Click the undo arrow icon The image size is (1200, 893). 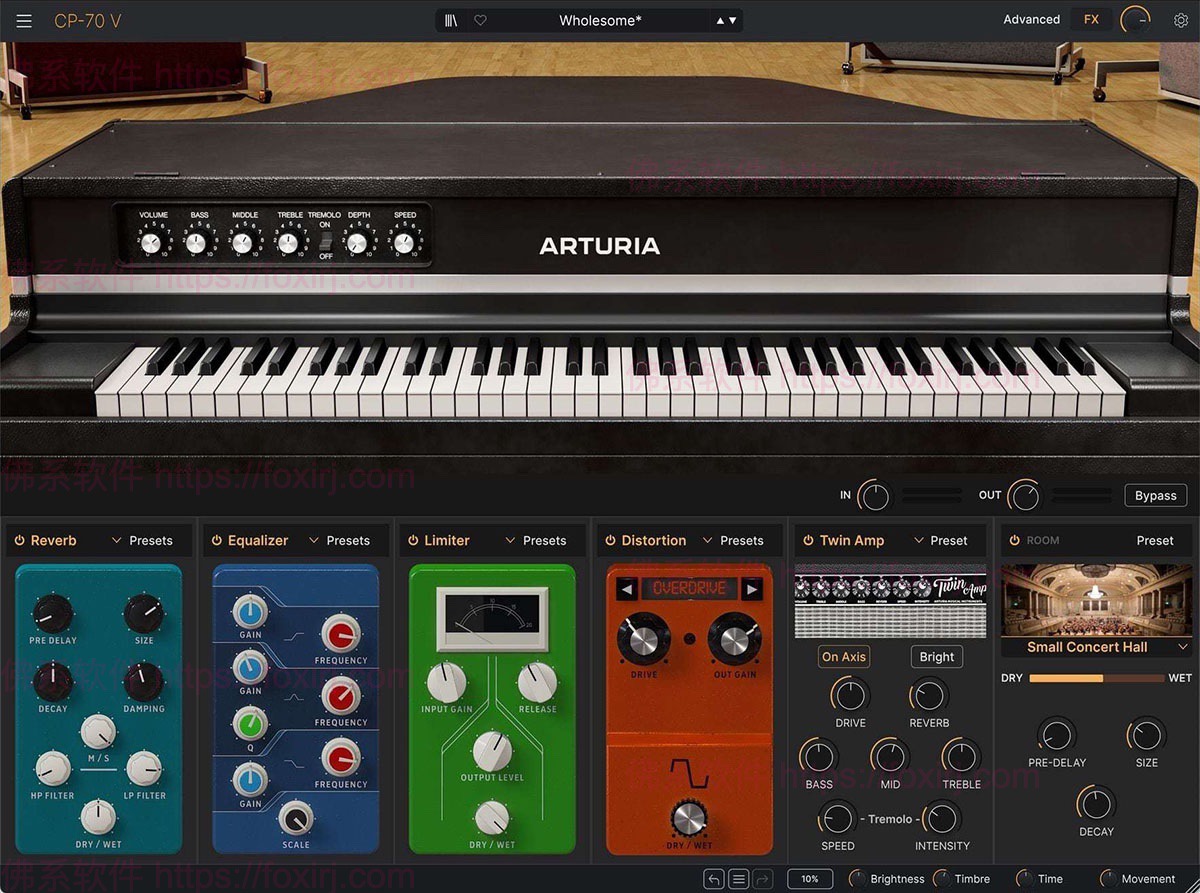coord(714,878)
